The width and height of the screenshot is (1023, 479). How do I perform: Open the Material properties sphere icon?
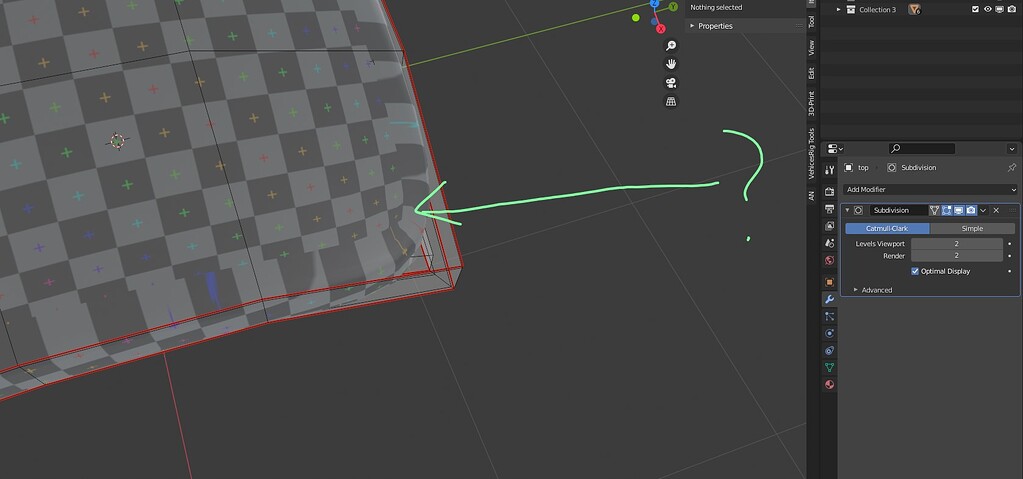pyautogui.click(x=829, y=384)
